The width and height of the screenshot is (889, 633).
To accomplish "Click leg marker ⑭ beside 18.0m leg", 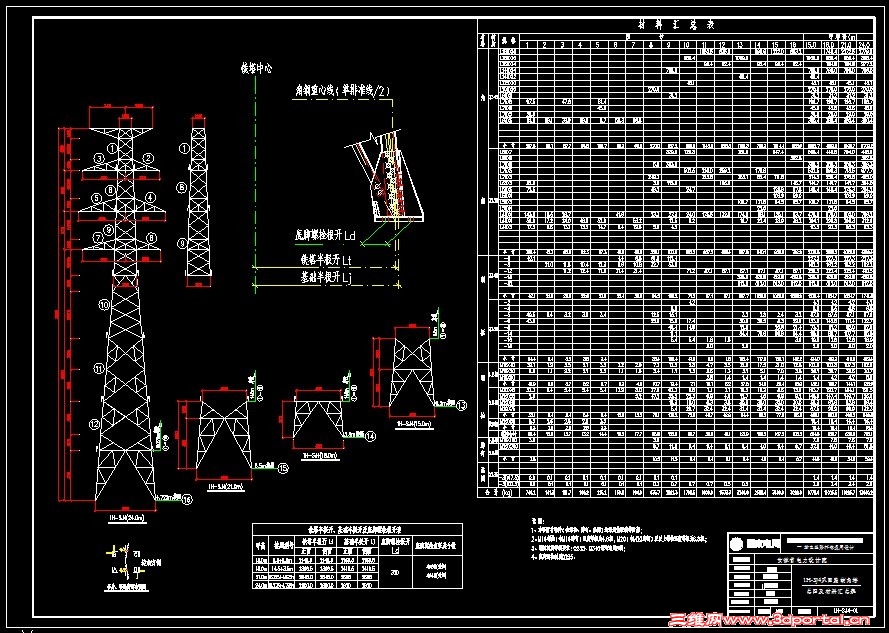I will (x=371, y=436).
